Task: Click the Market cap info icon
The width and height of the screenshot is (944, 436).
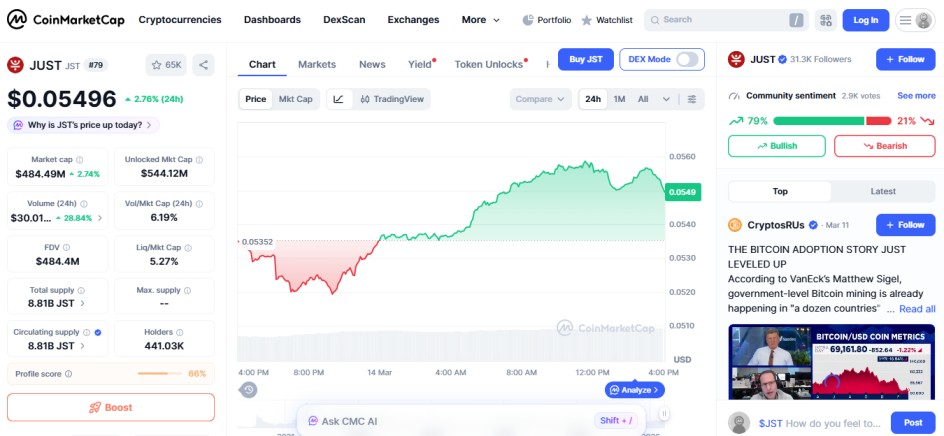Action: 80,160
